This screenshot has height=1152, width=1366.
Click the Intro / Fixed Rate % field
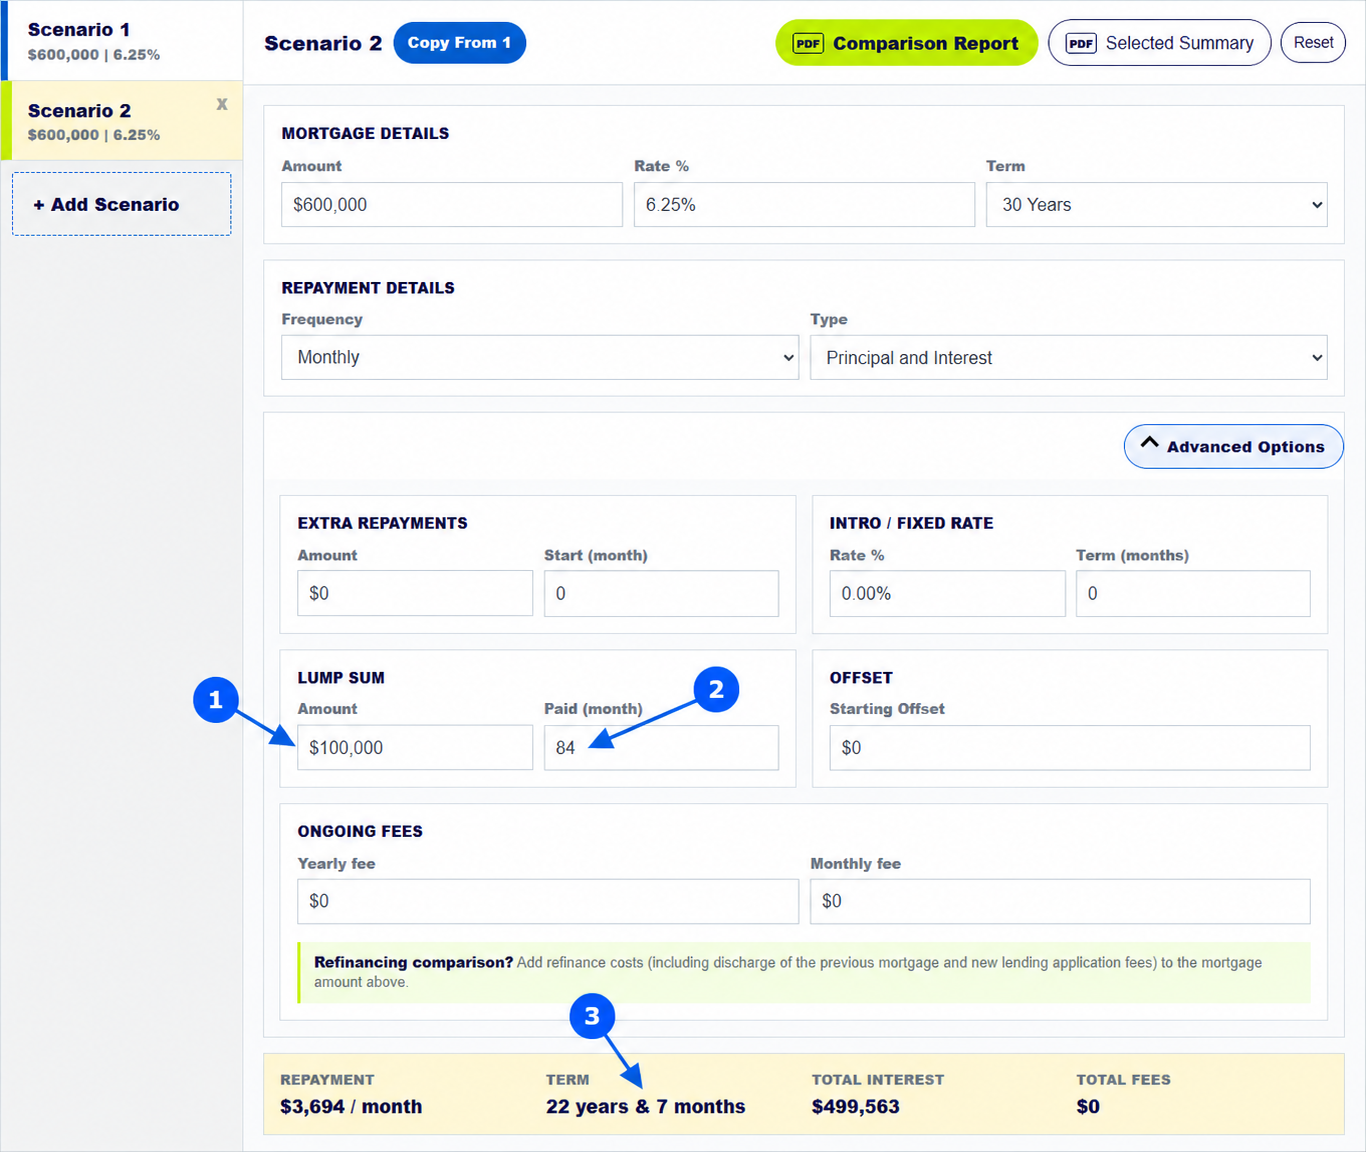pos(947,594)
